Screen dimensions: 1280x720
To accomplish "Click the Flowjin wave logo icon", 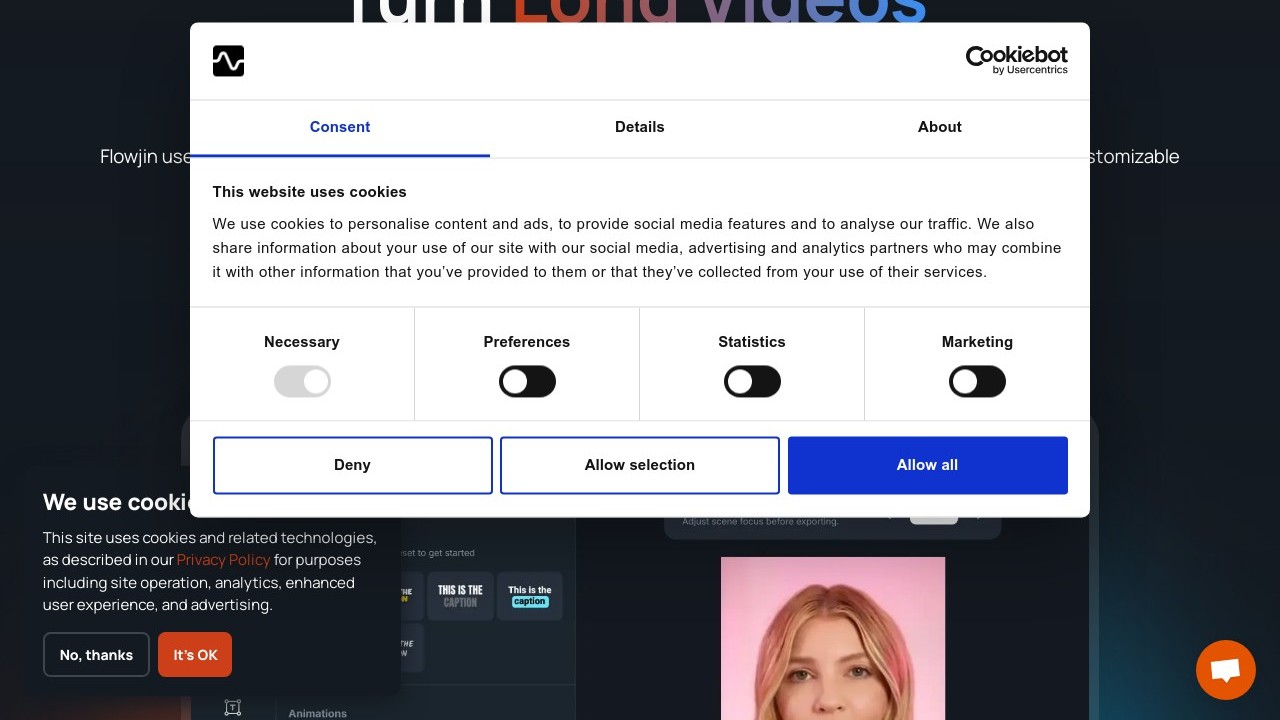I will click(x=228, y=61).
